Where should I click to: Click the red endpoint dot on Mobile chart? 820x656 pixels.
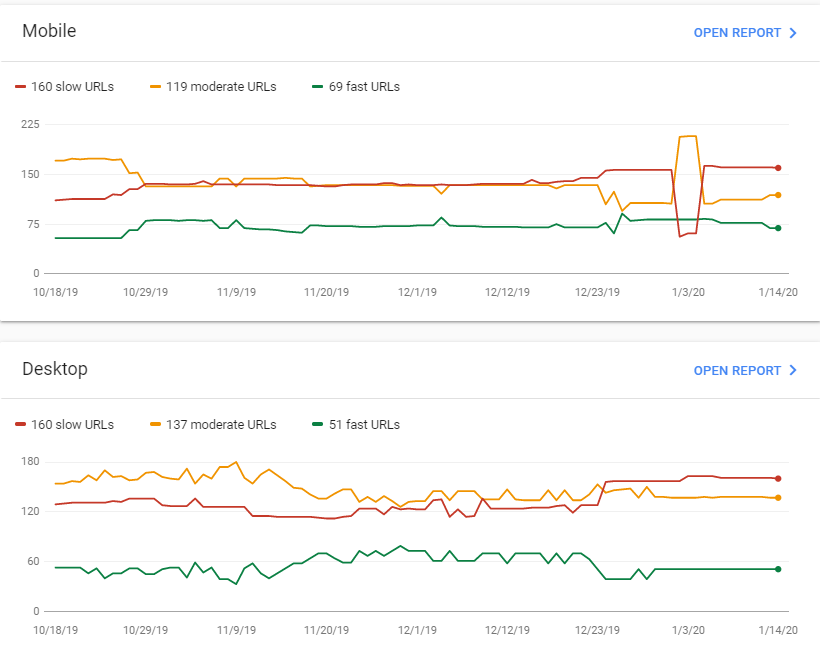(778, 168)
